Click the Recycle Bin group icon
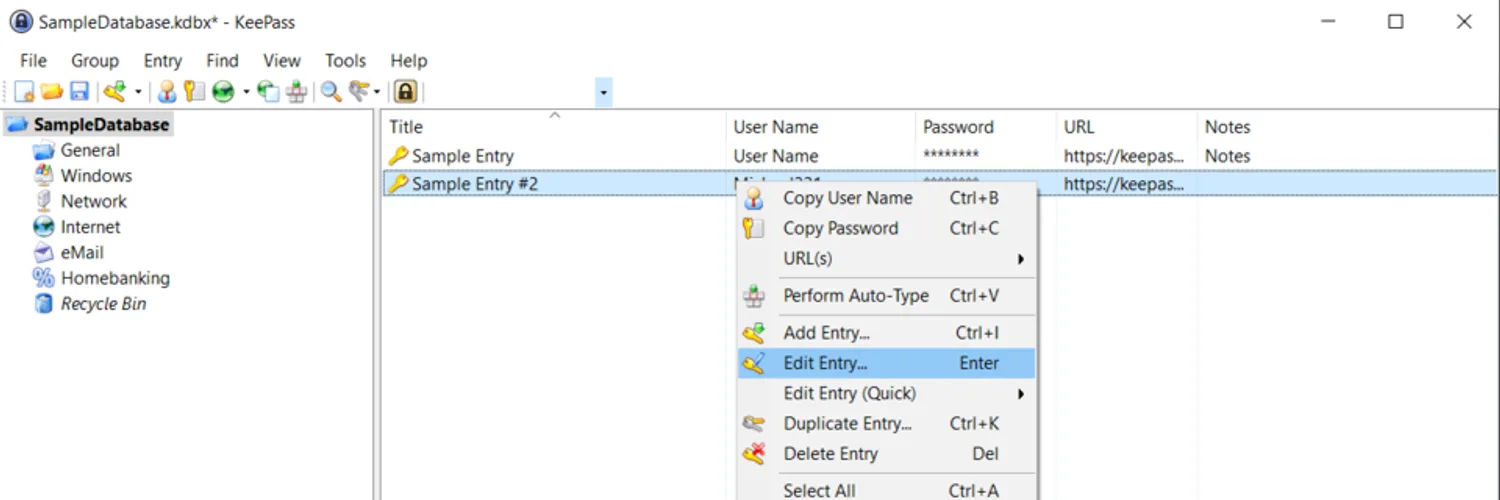Viewport: 1500px width, 500px height. (x=43, y=304)
